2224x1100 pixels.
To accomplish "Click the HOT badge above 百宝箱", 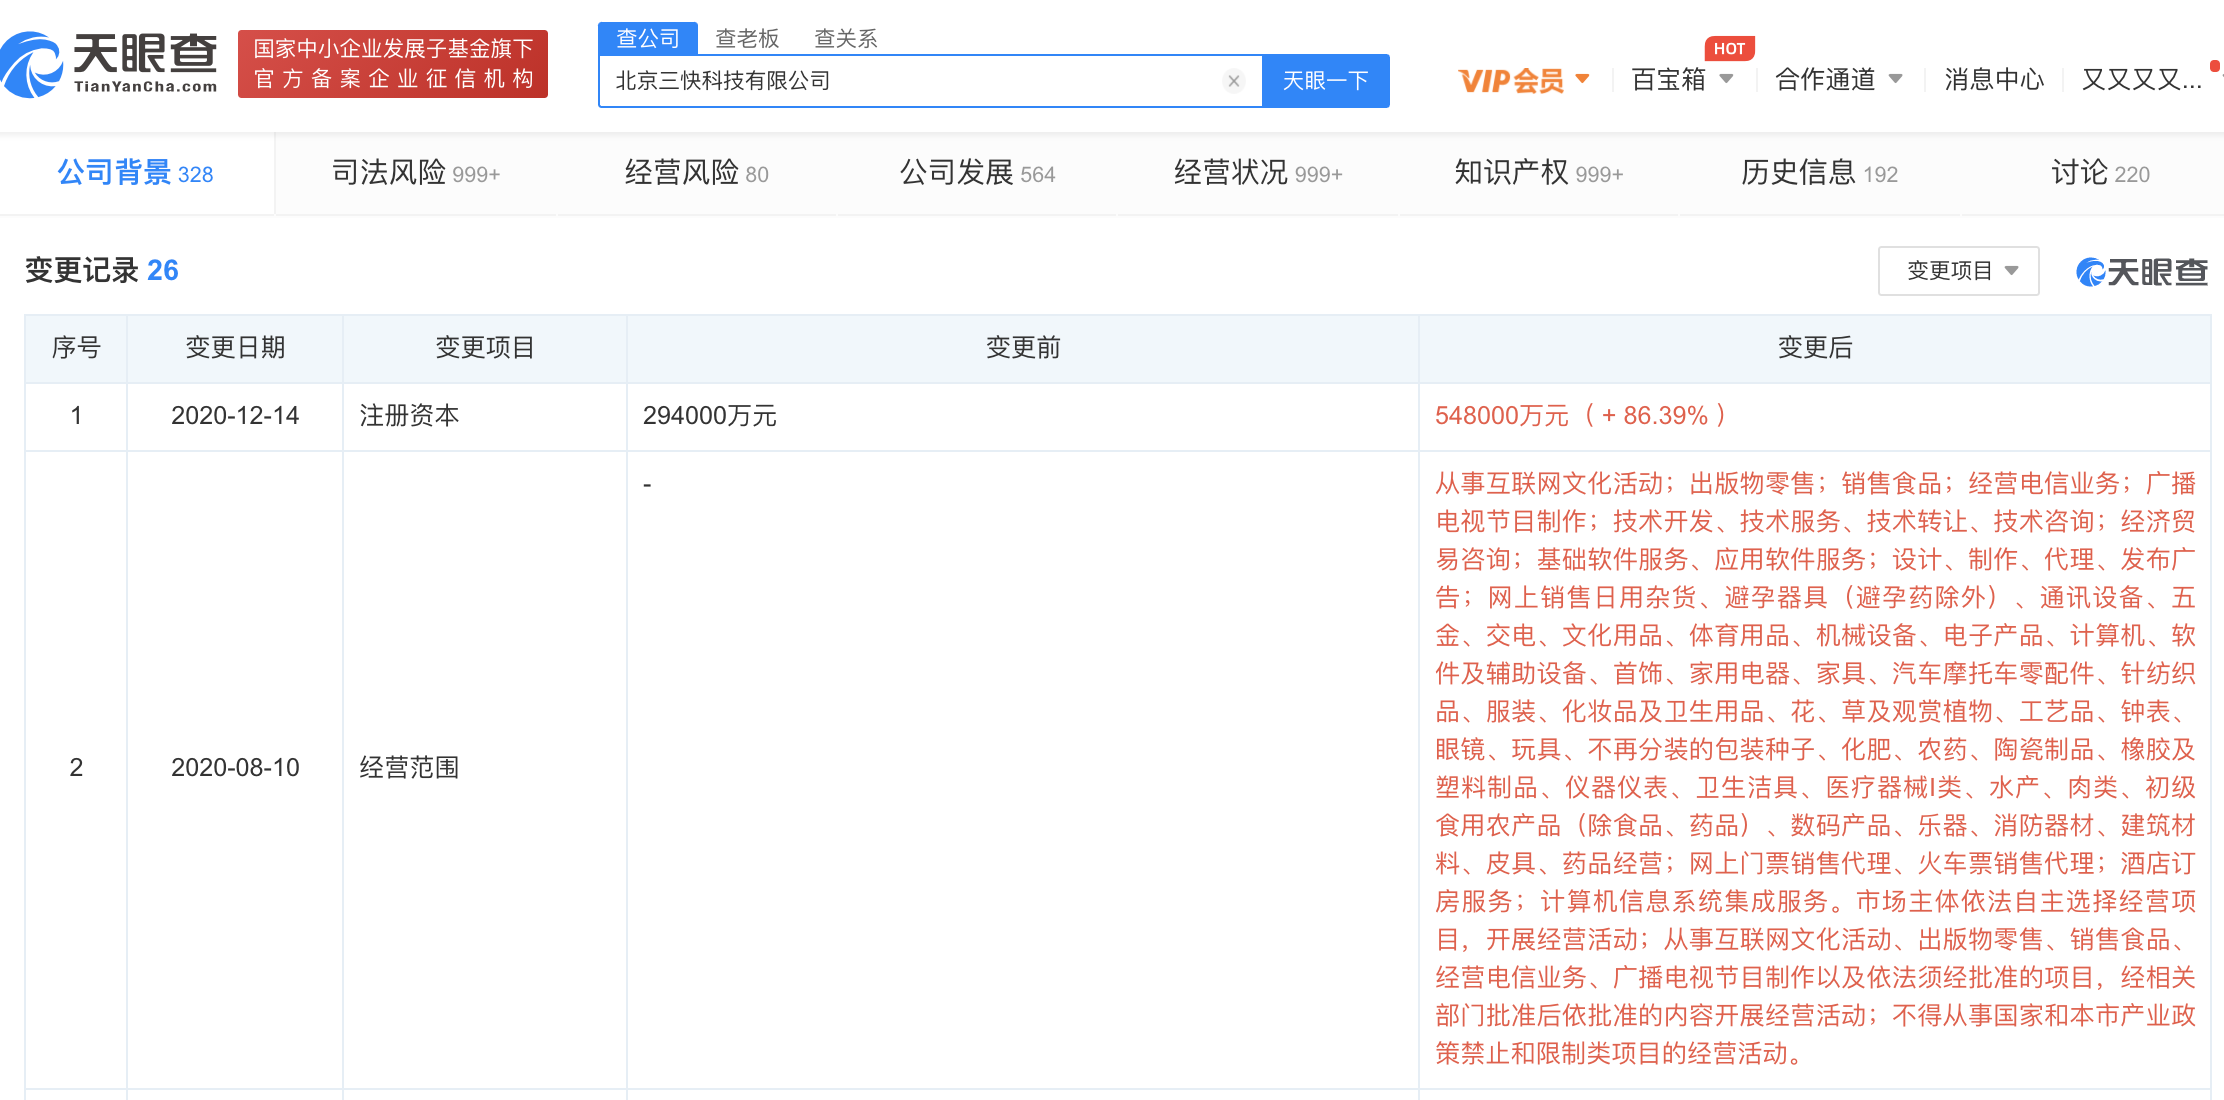I will tap(1729, 47).
